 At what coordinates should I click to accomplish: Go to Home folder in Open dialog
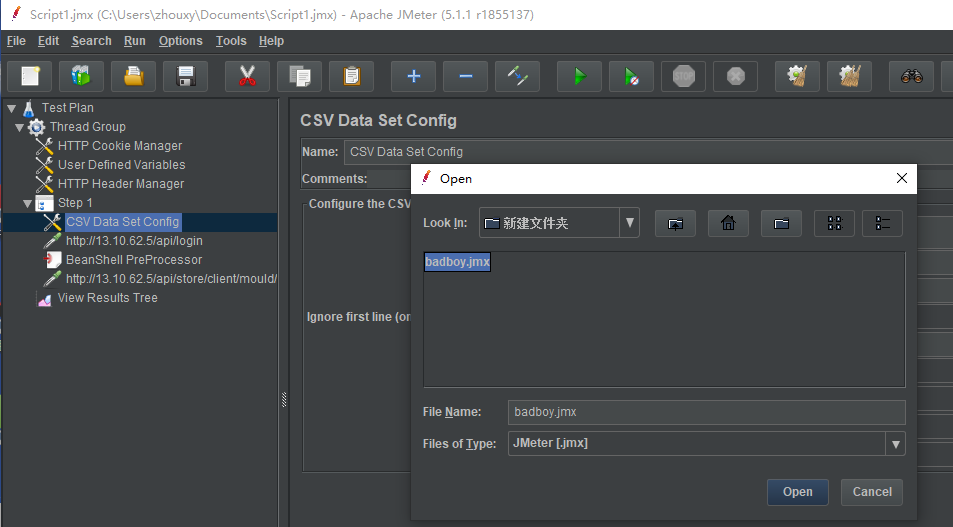coord(728,224)
